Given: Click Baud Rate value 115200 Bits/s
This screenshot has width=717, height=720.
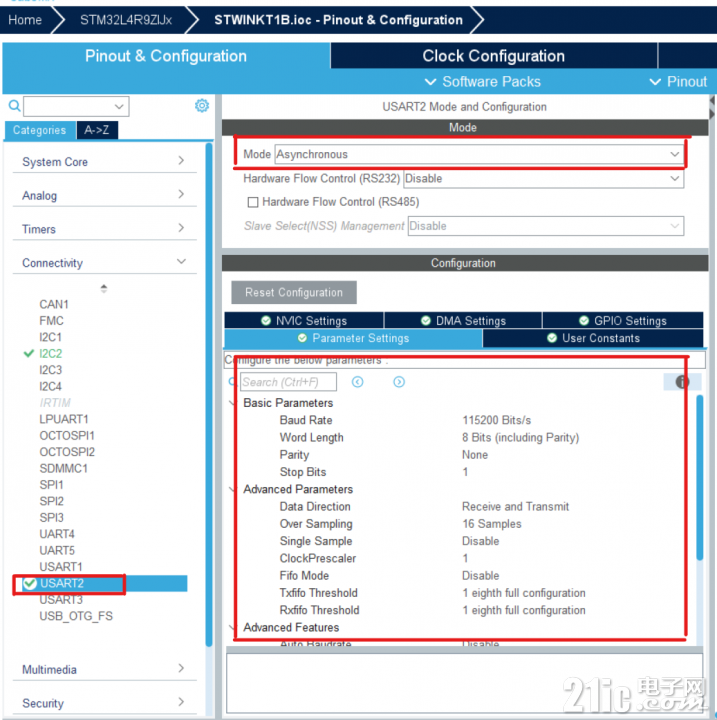Looking at the screenshot, I should 497,420.
